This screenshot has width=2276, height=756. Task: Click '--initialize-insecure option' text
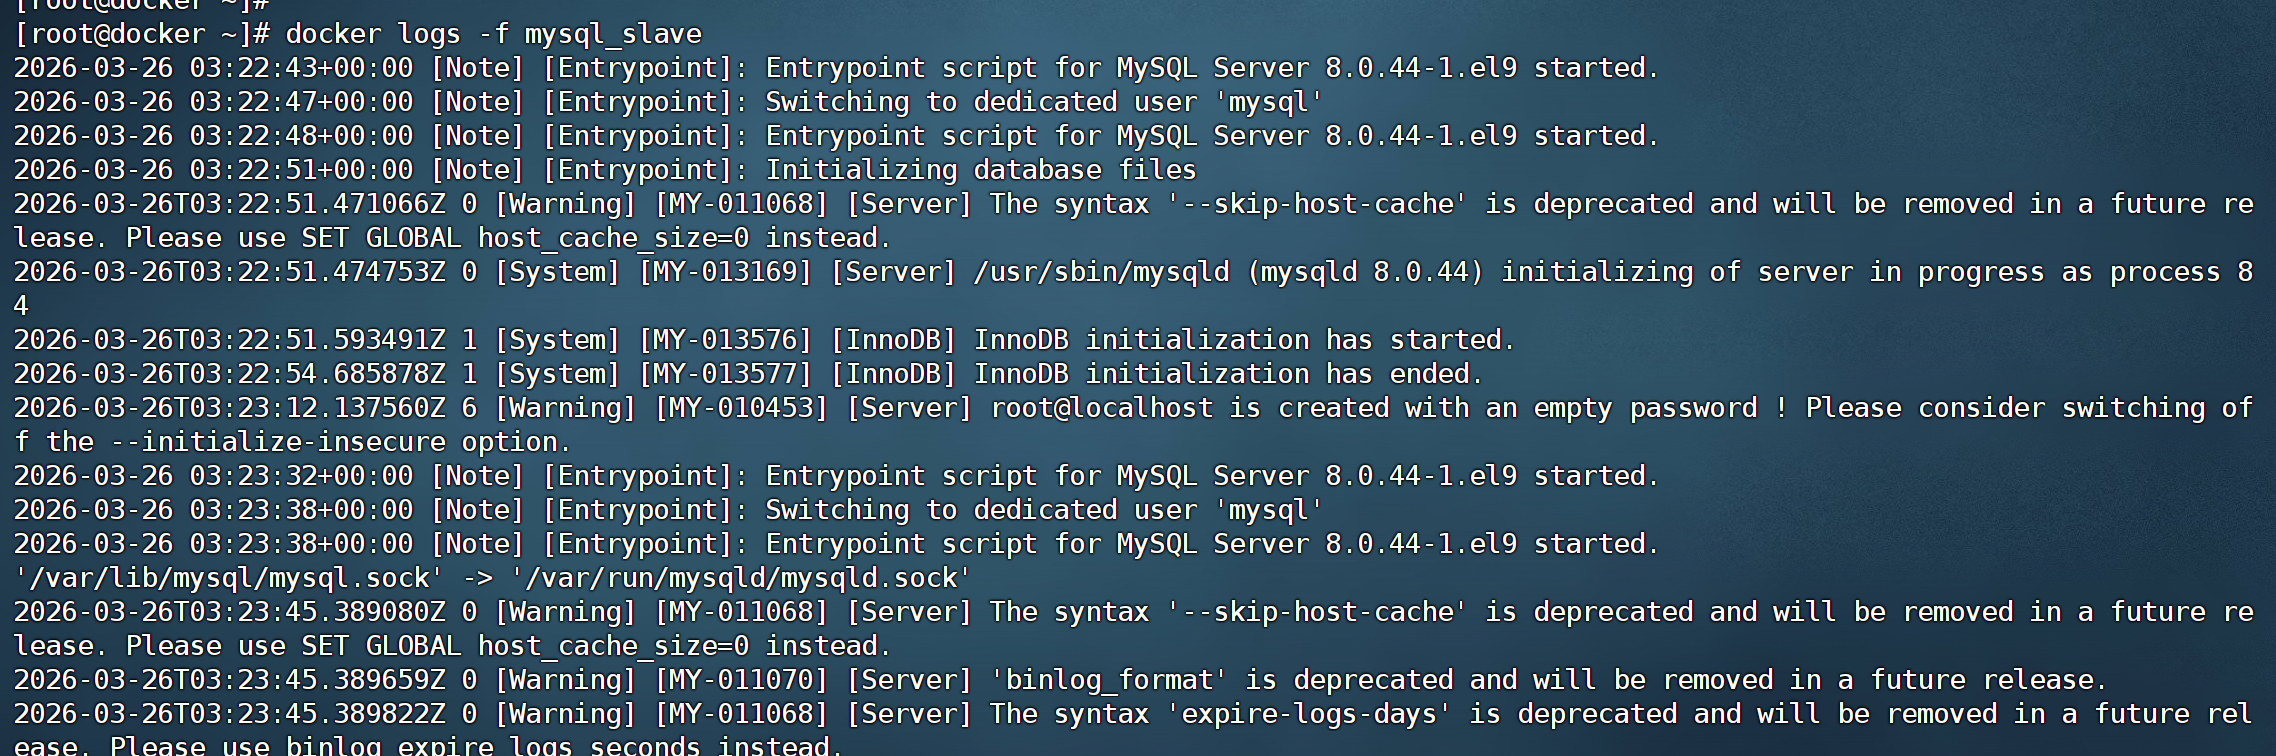click(x=341, y=443)
